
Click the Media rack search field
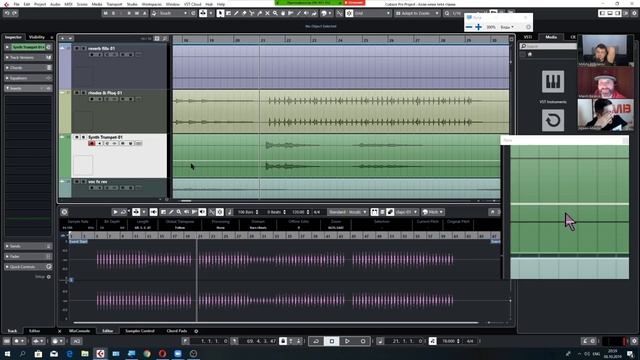pyautogui.click(x=548, y=46)
